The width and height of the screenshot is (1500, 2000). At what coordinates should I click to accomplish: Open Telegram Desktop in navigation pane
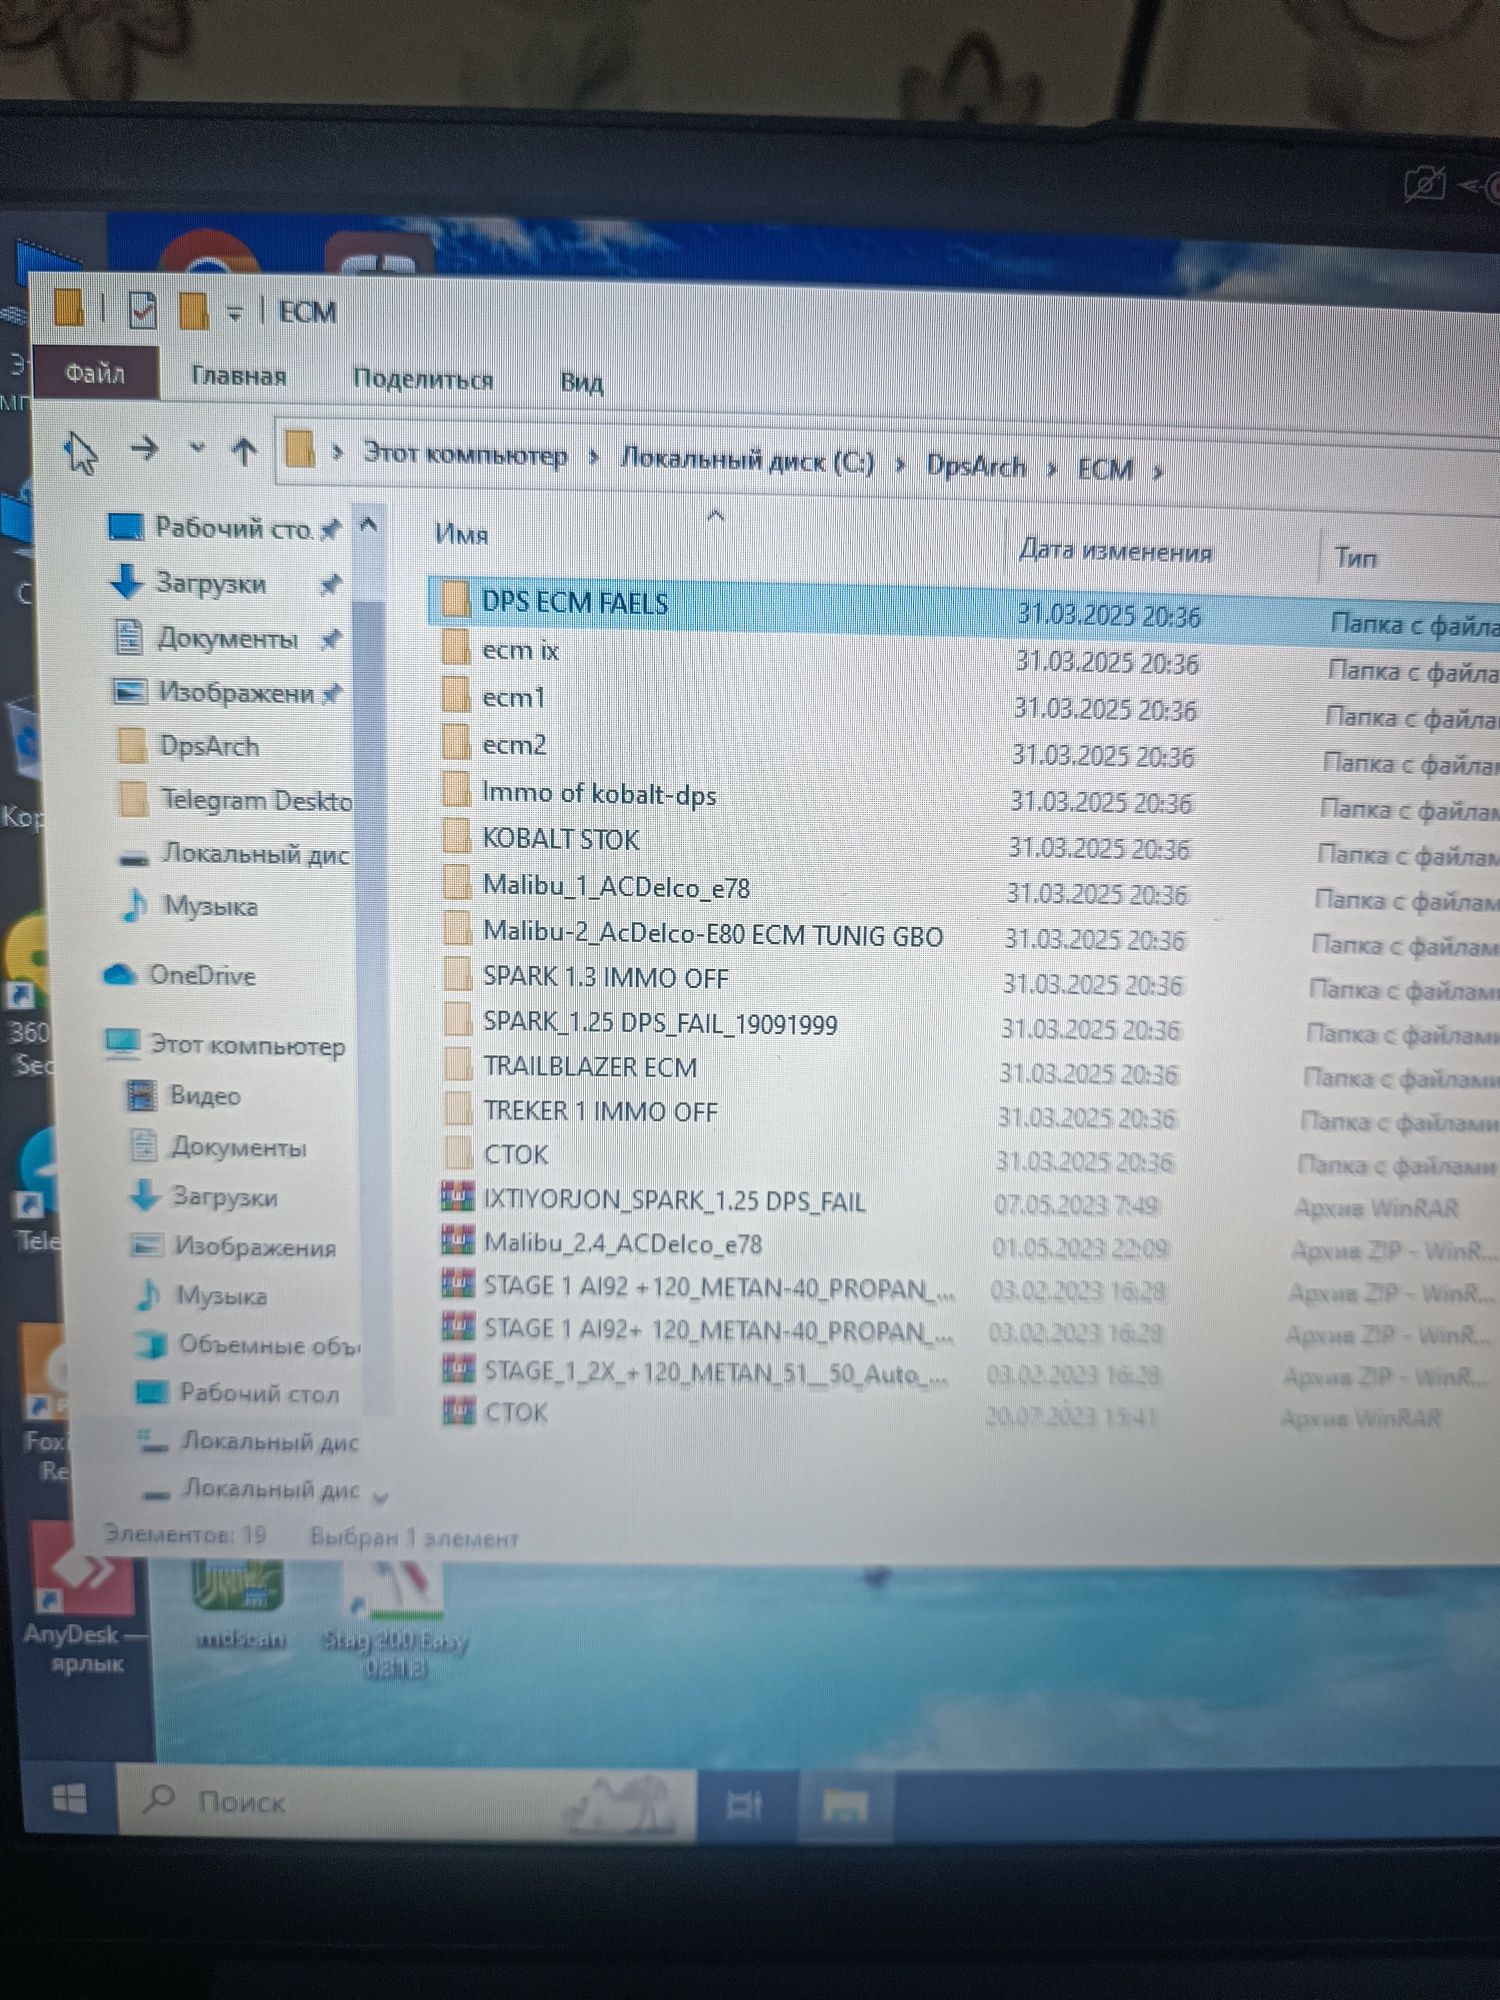[x=256, y=800]
